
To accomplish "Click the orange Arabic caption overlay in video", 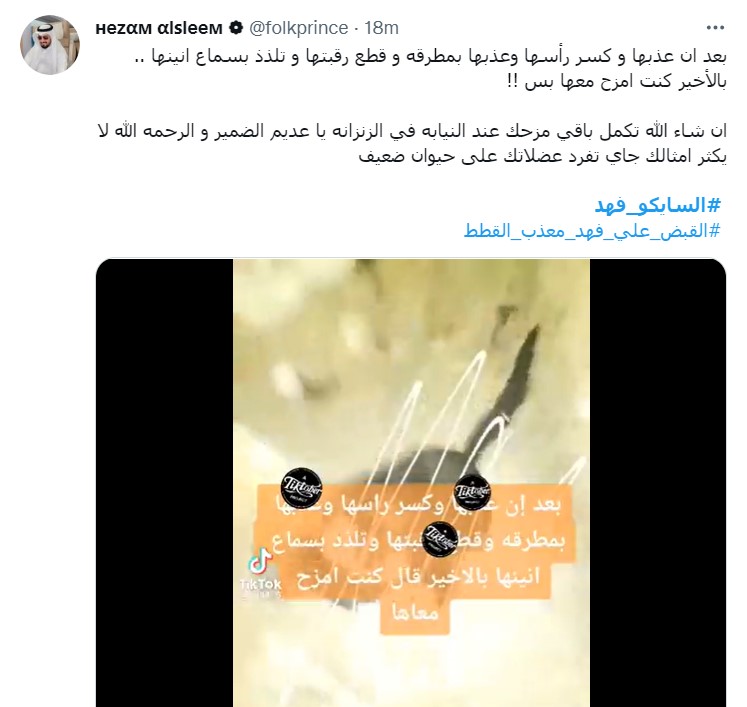I will [x=415, y=559].
